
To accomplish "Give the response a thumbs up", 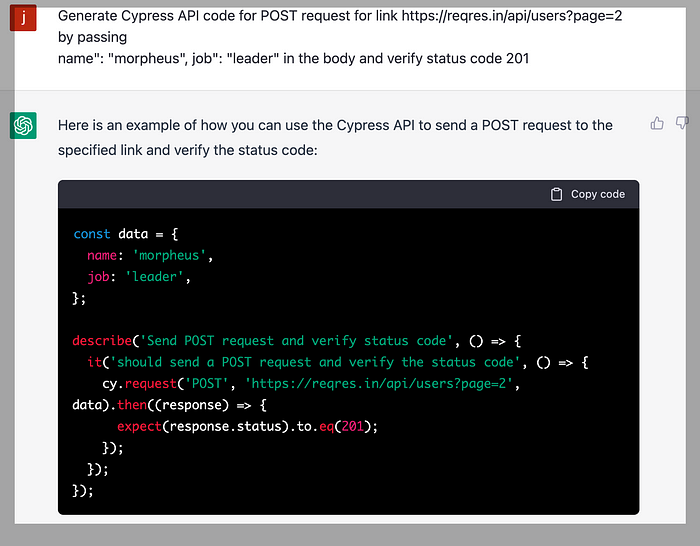I will coord(657,123).
